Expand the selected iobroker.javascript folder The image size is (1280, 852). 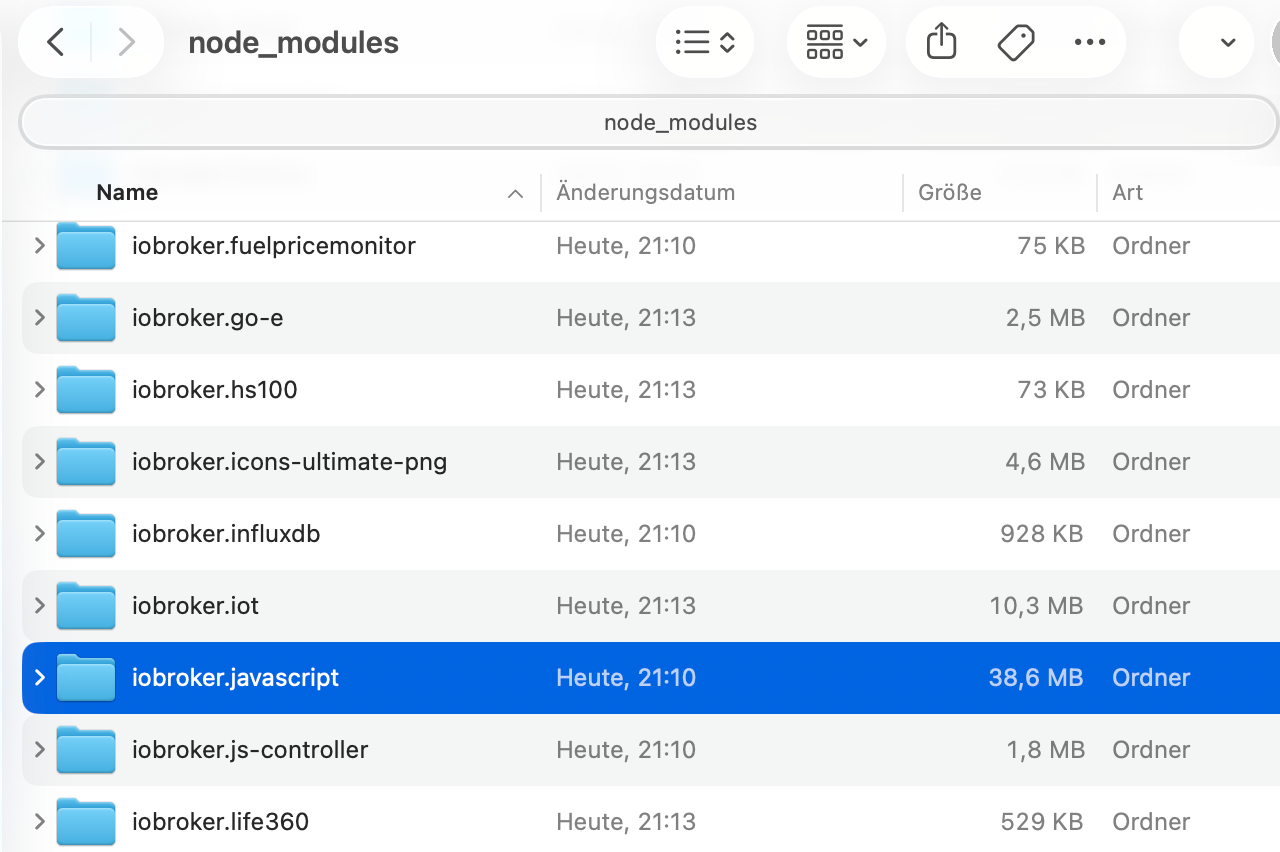click(40, 677)
